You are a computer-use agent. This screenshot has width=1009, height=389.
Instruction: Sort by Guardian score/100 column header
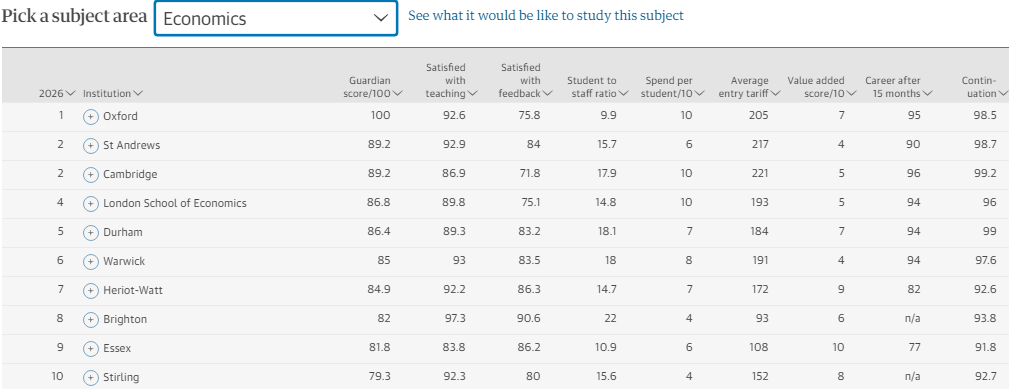375,87
